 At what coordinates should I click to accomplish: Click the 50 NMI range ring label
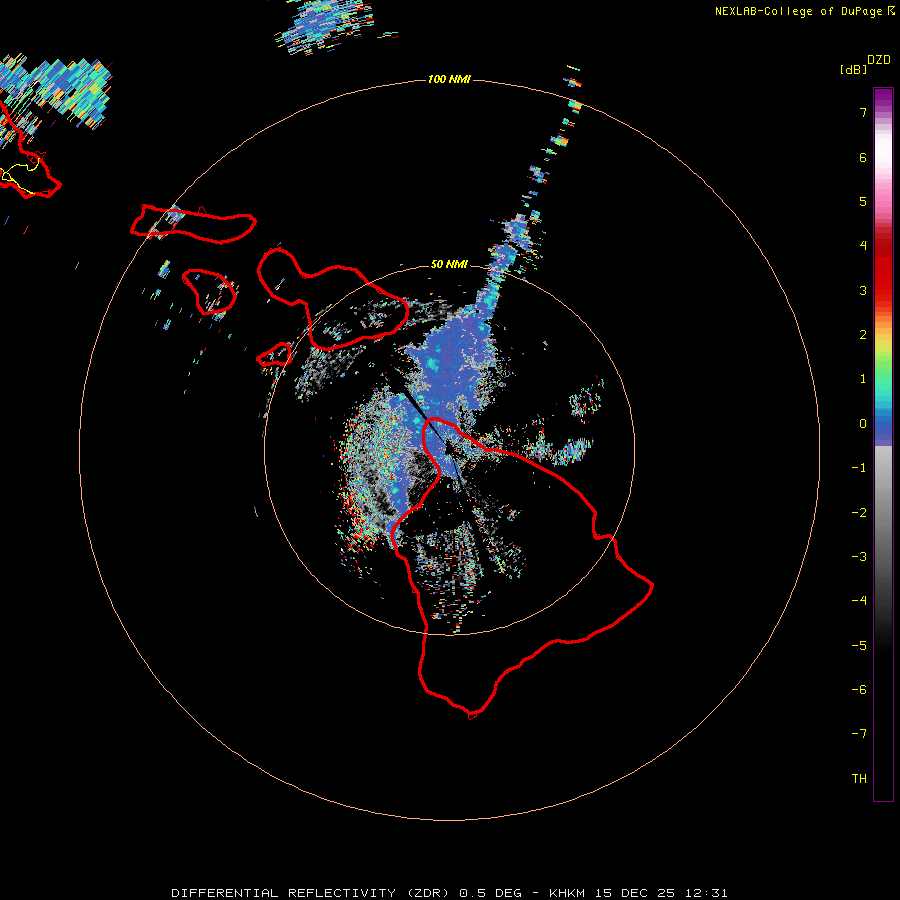coord(449,264)
